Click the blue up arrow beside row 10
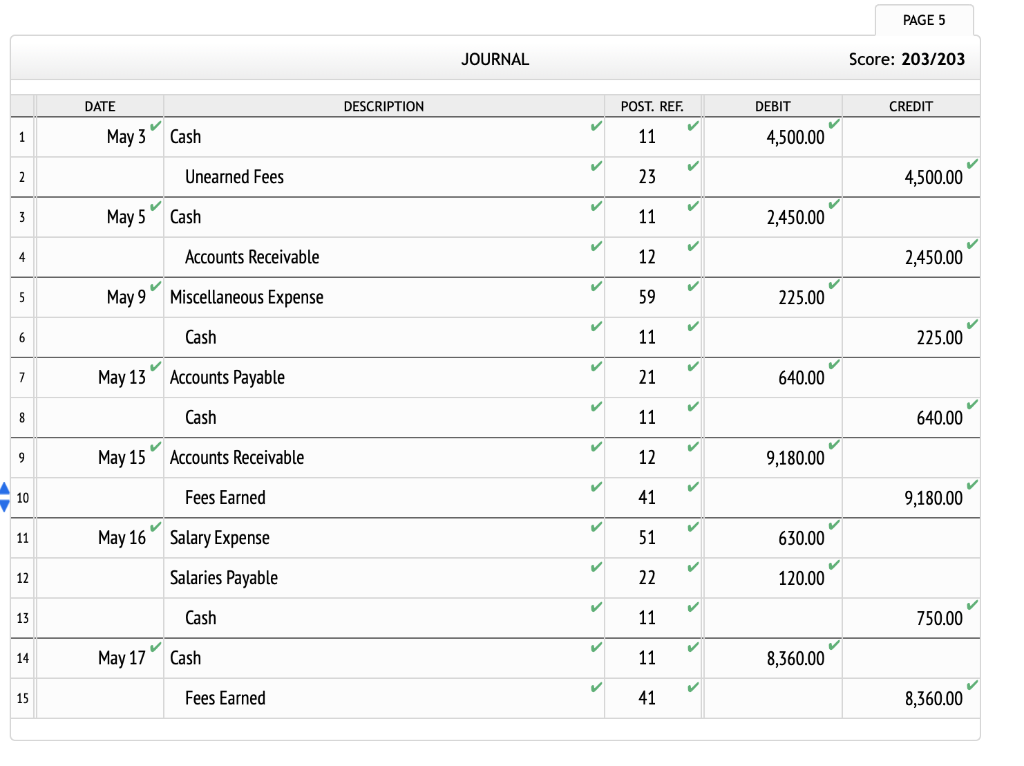This screenshot has height=766, width=1024. tap(6, 489)
